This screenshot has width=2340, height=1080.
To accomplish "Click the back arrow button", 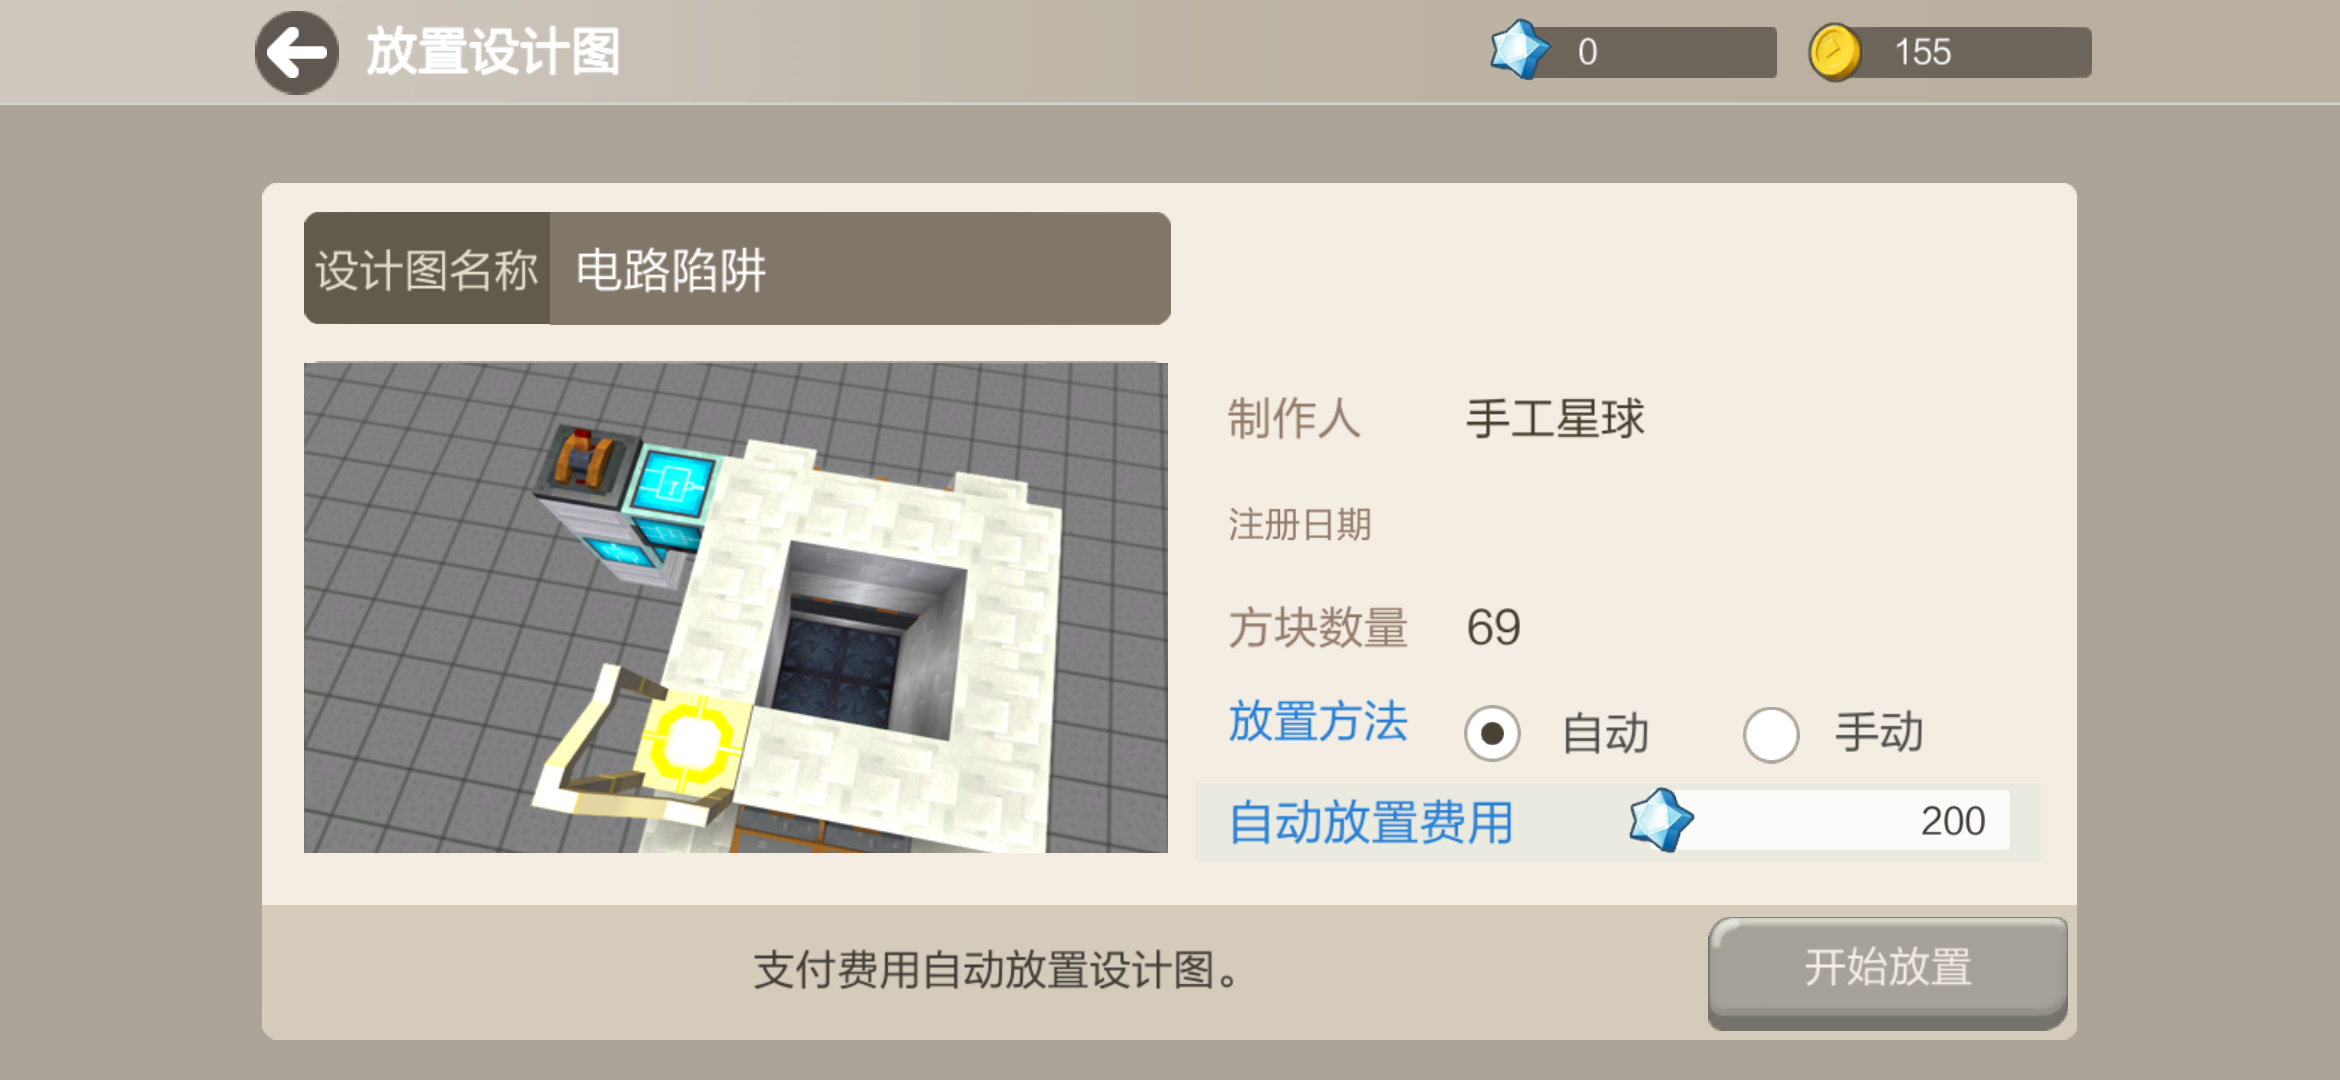I will pos(296,53).
